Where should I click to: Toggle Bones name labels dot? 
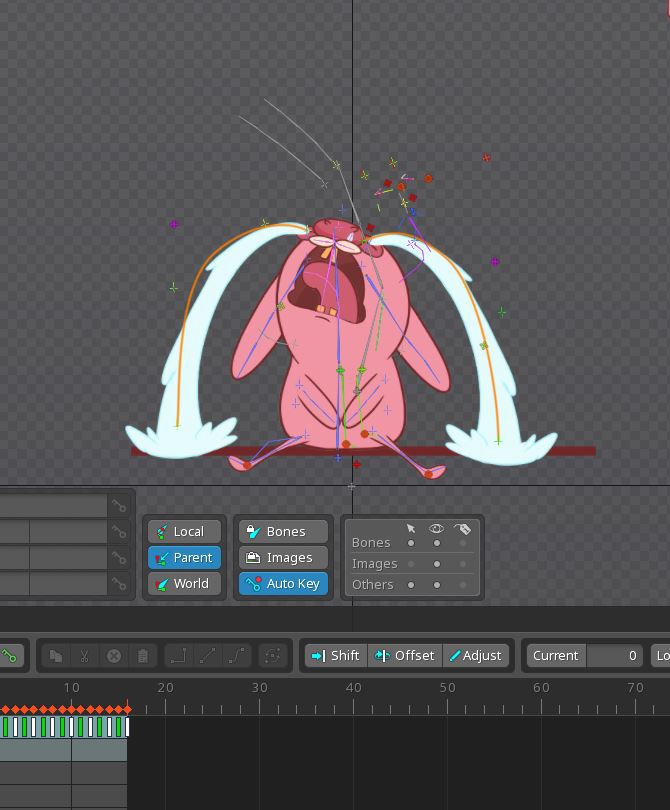coord(462,543)
